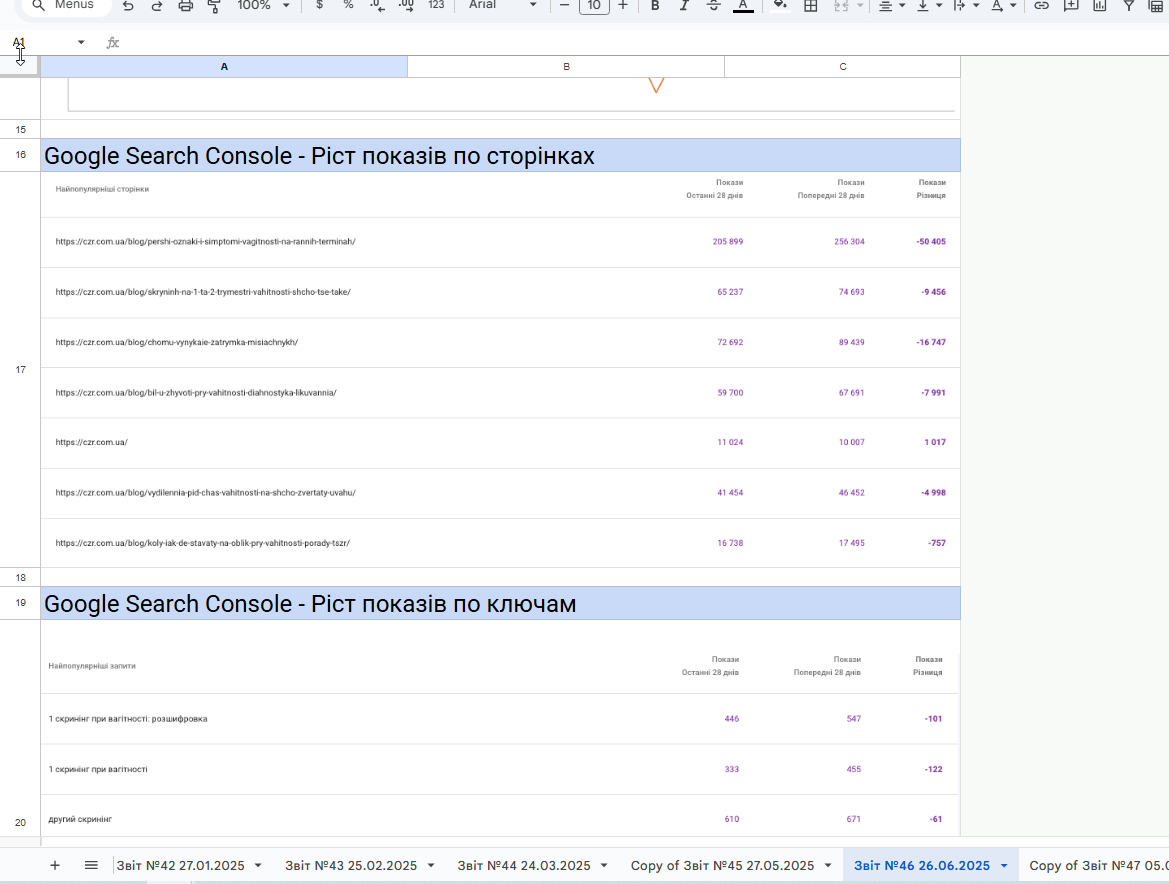The height and width of the screenshot is (884, 1169).
Task: Click the skryninh-na-1-ta-2-trymestri URL
Action: point(203,292)
